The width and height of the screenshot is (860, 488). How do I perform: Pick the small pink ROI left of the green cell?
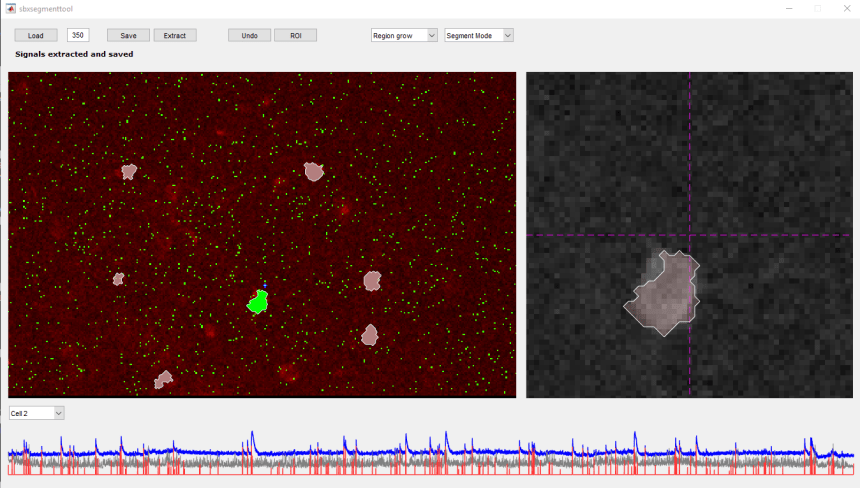118,279
